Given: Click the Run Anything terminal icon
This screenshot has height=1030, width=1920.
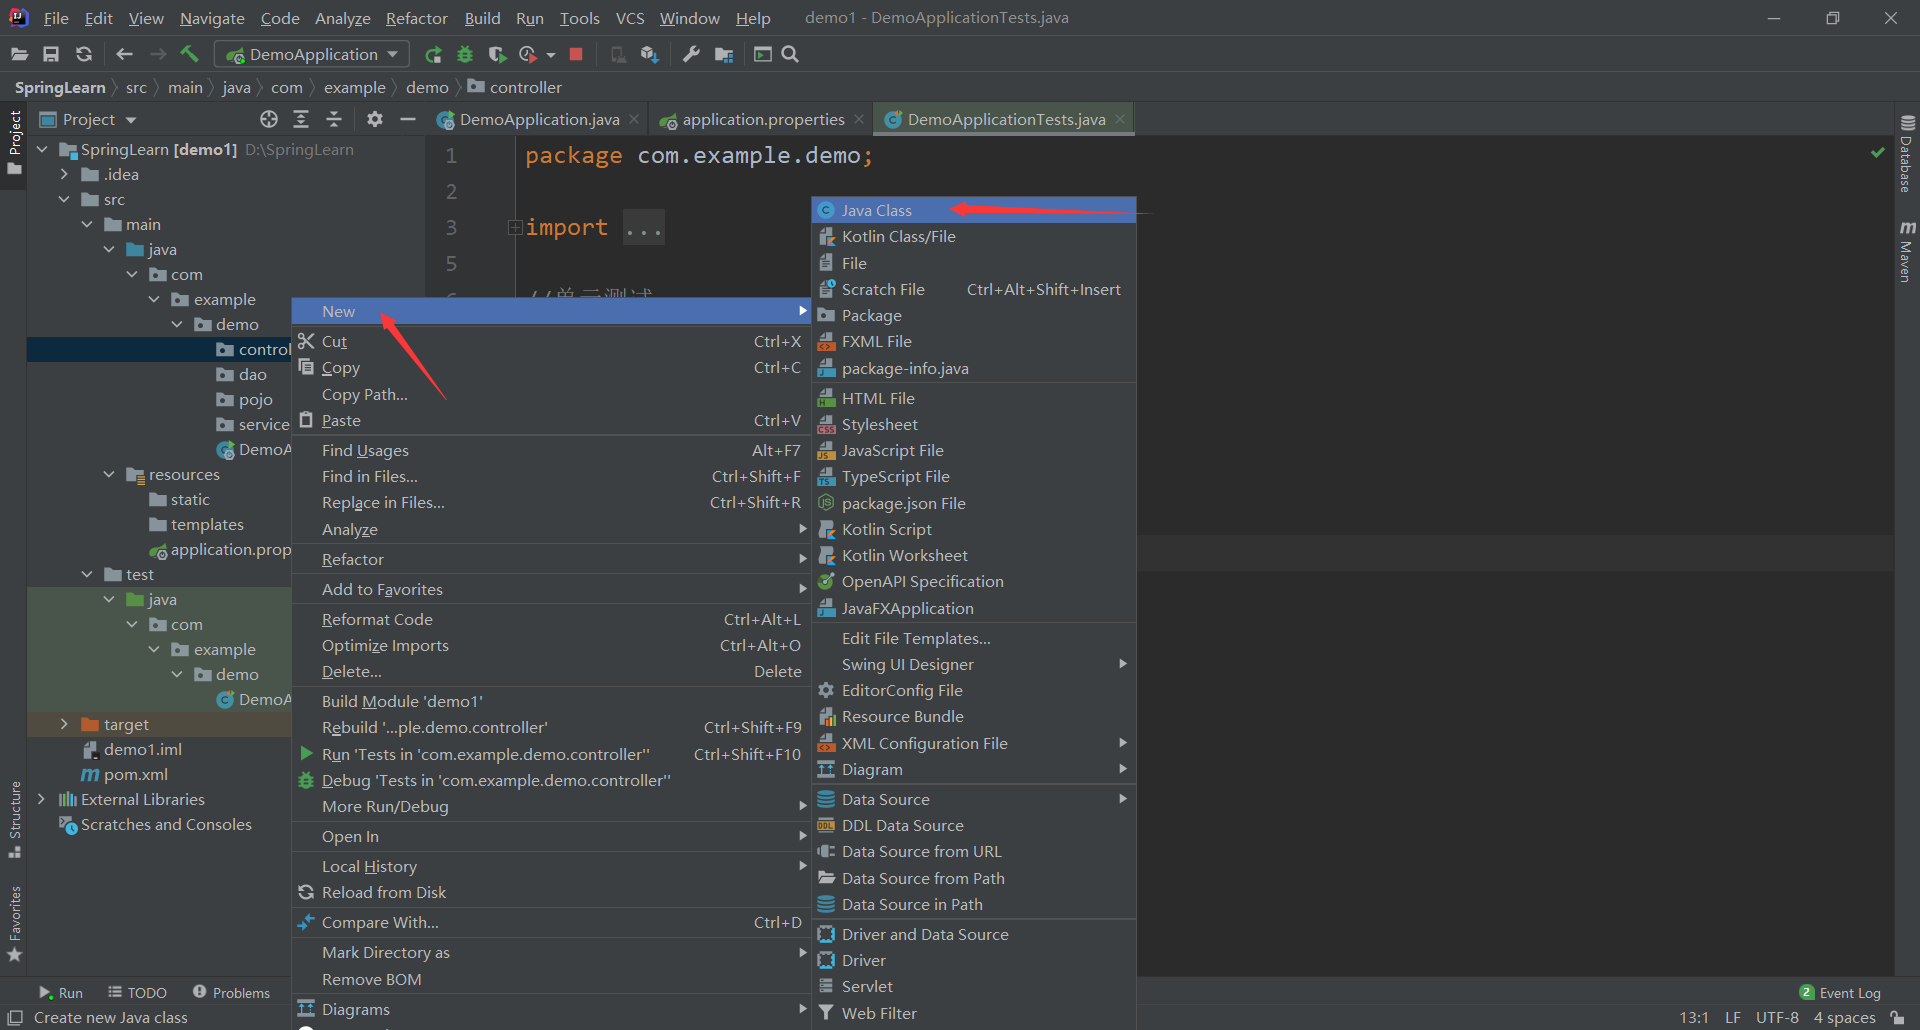Looking at the screenshot, I should tap(763, 54).
